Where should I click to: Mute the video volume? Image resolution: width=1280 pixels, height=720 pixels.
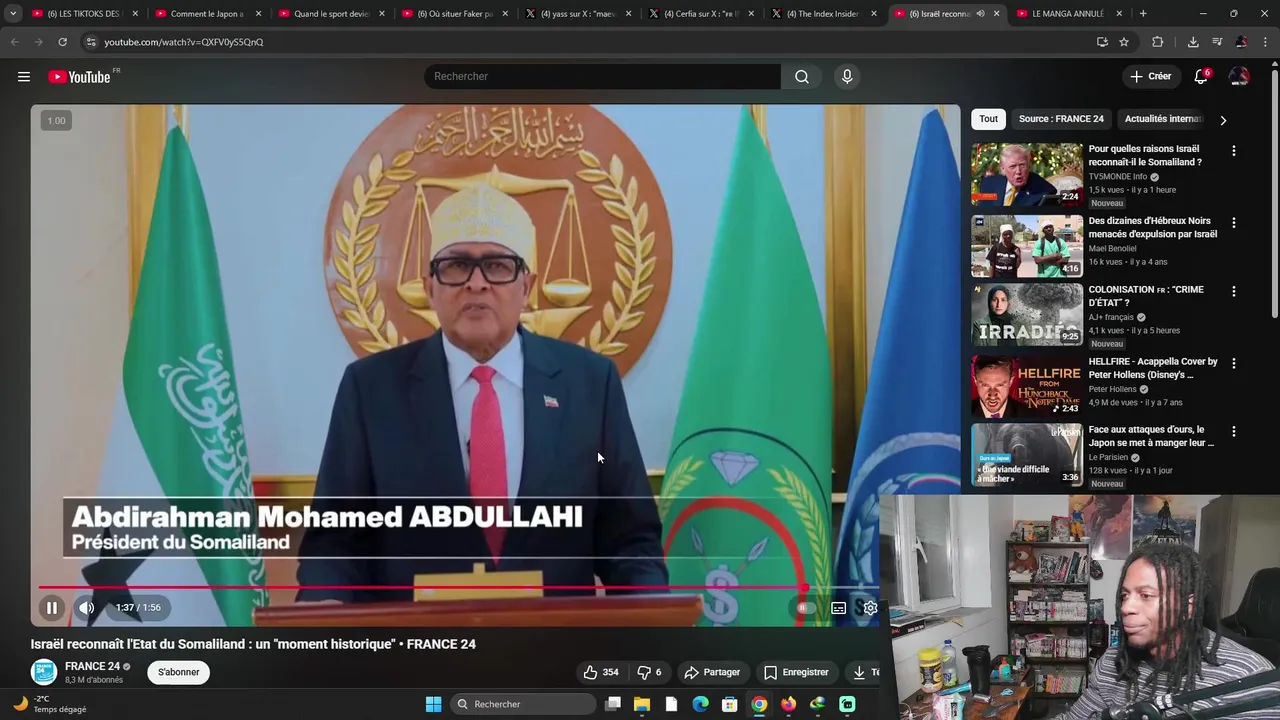[x=87, y=607]
